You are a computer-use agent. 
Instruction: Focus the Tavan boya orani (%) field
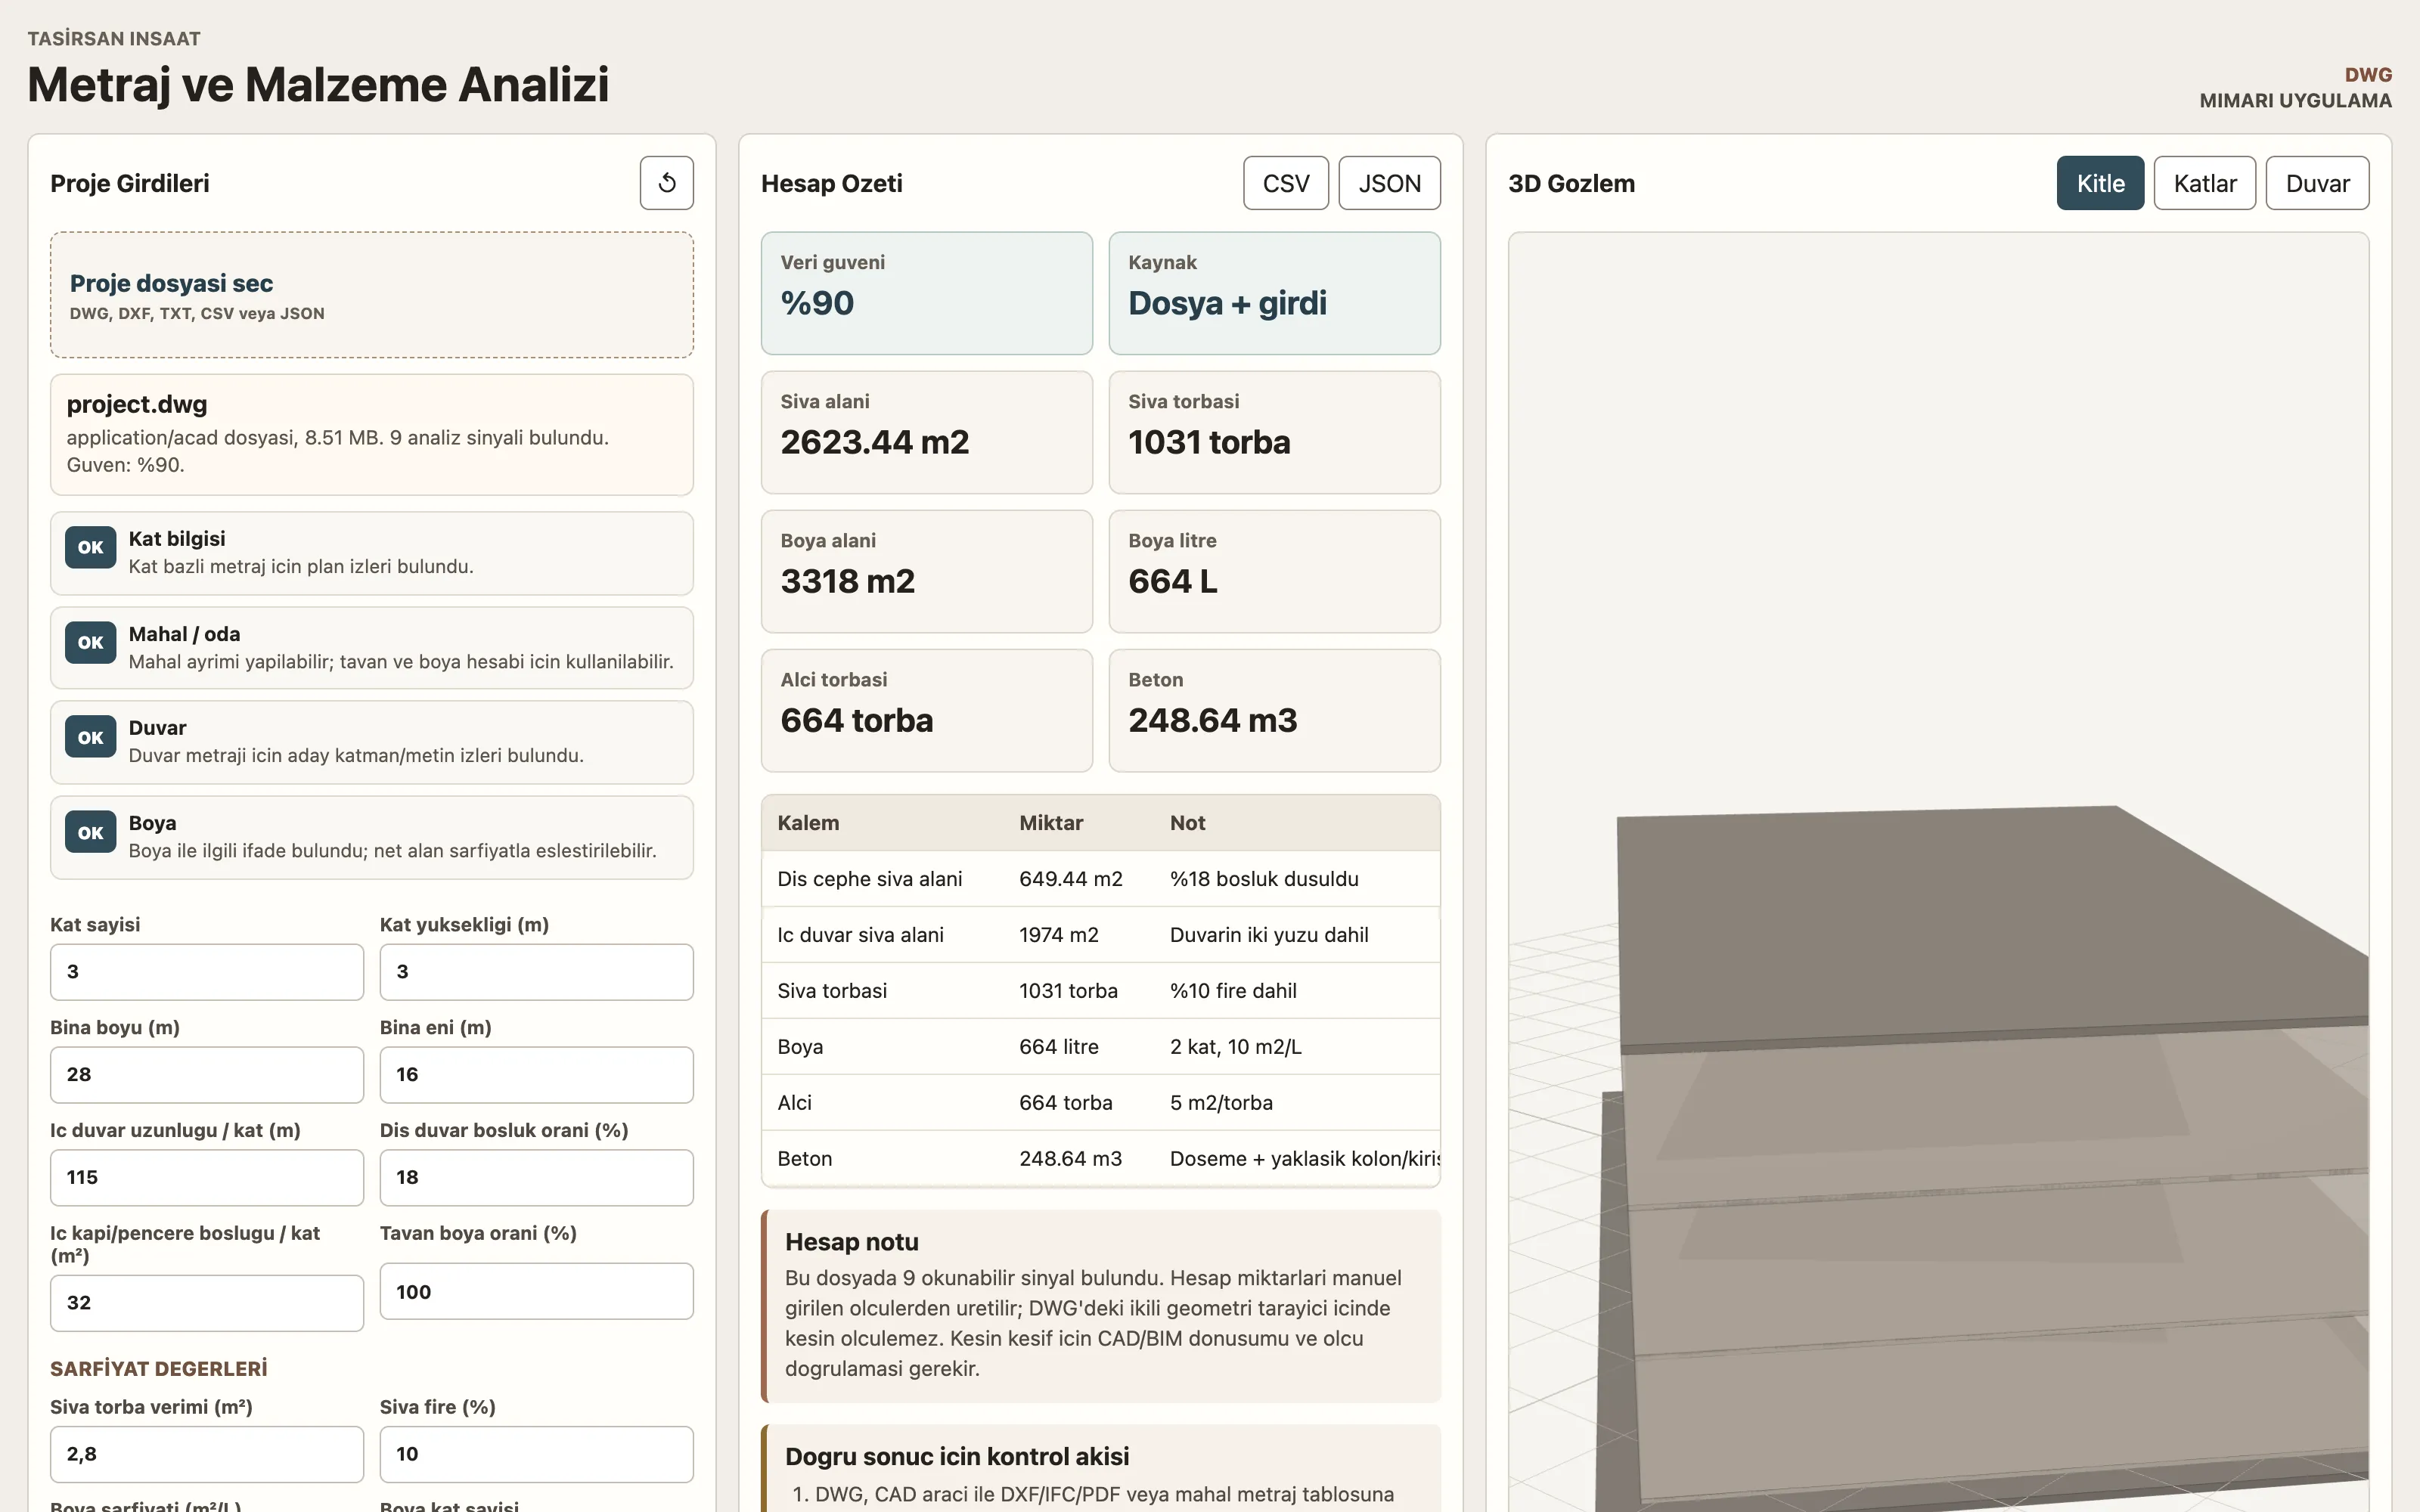coord(536,1292)
